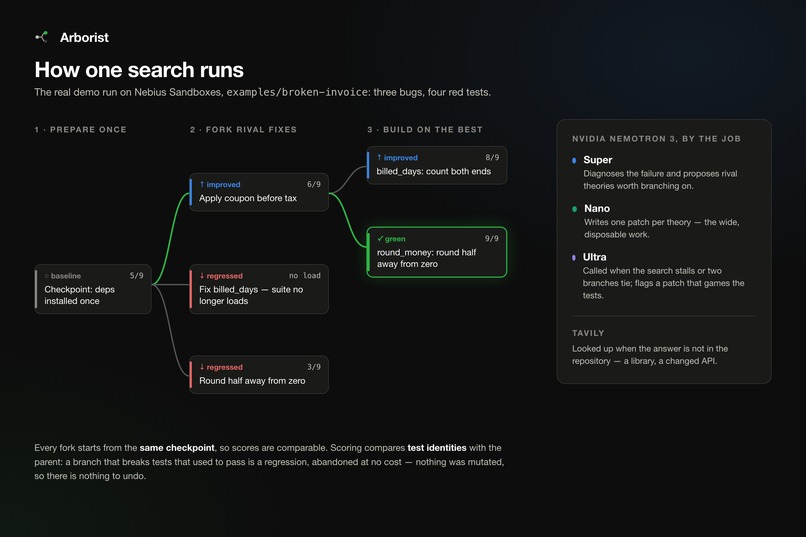Image resolution: width=806 pixels, height=537 pixels.
Task: Click the up-arrow improved icon on billed_days 8/9 card
Action: pyautogui.click(x=379, y=157)
